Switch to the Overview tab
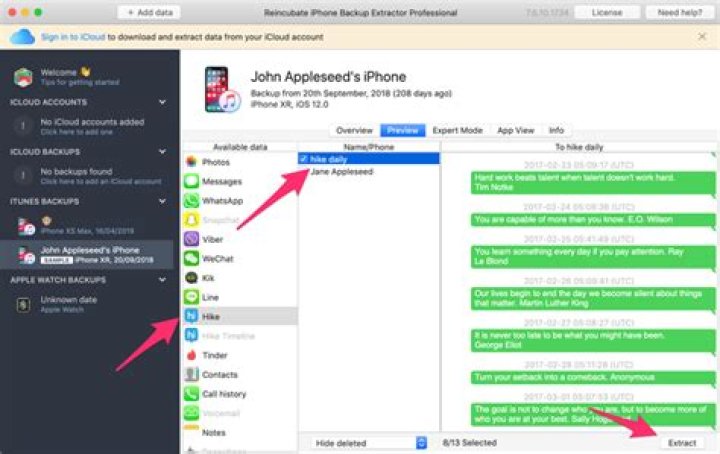The height and width of the screenshot is (454, 720). point(354,130)
